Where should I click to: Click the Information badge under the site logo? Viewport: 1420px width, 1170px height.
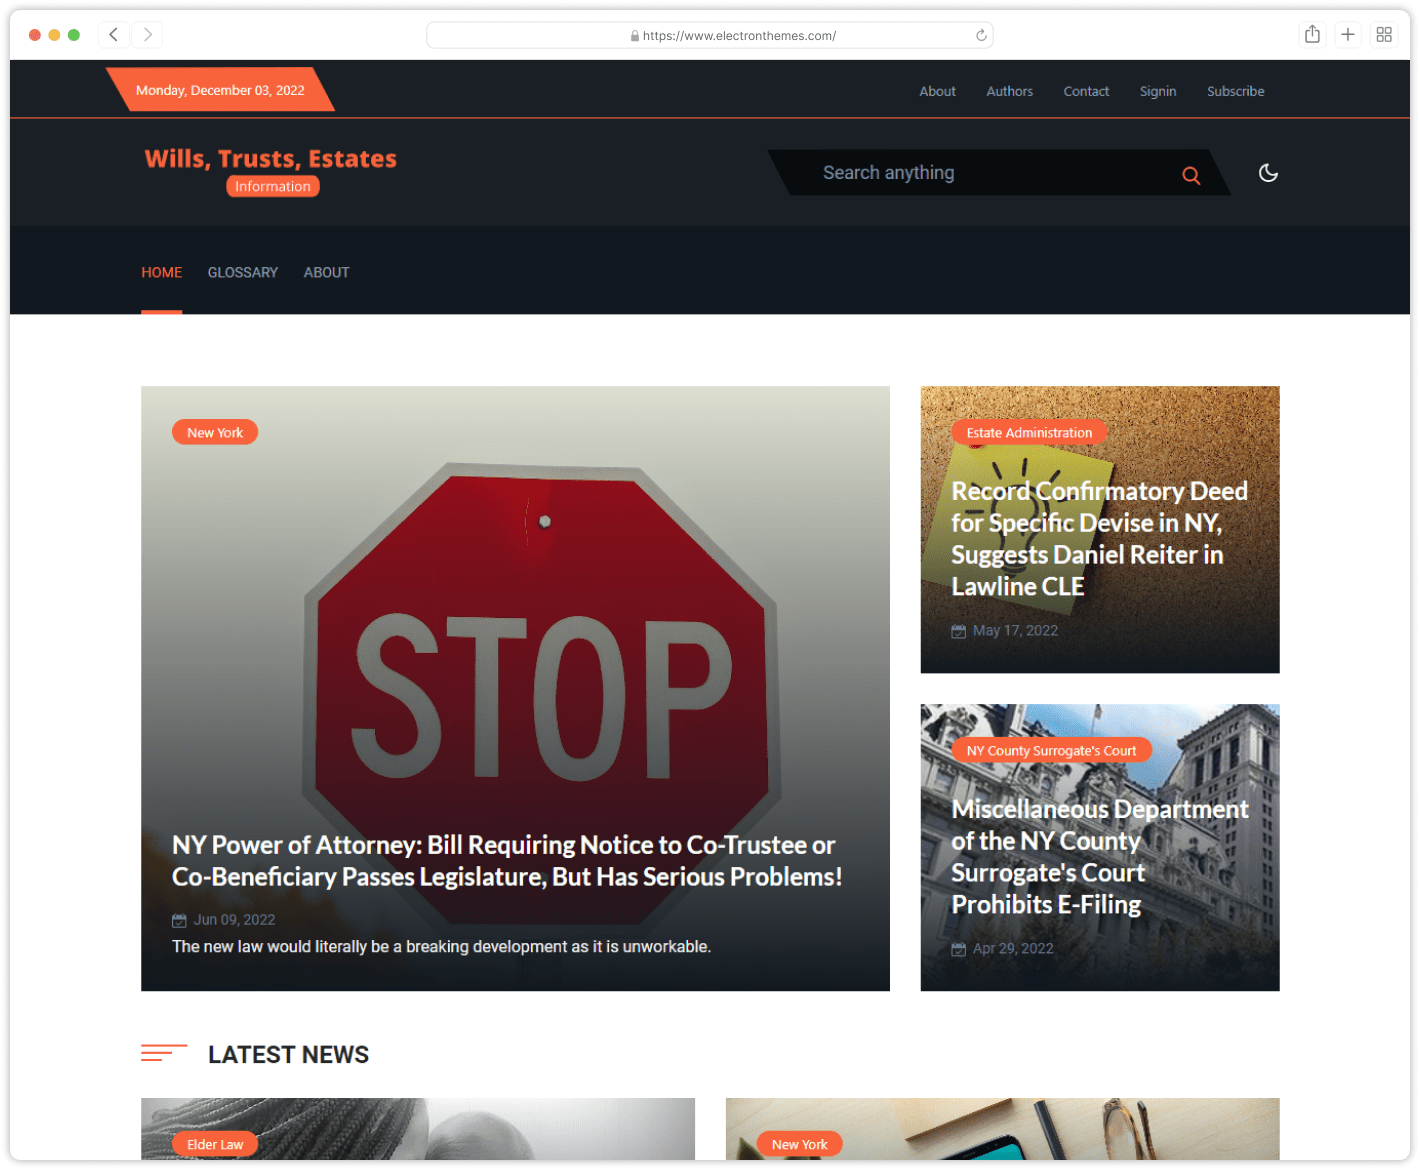273,187
